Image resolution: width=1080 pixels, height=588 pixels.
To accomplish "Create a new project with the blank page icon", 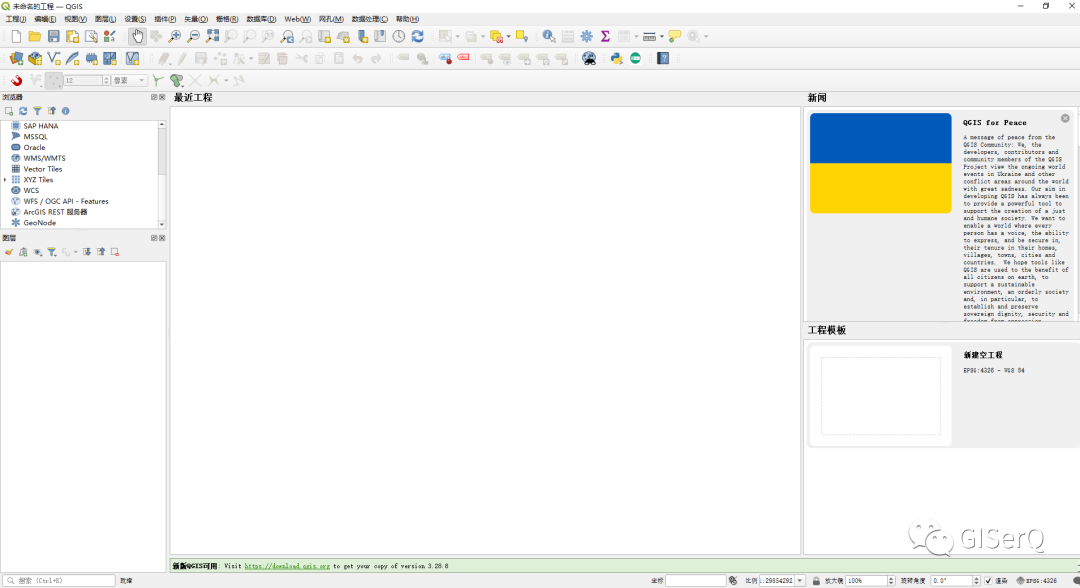I will click(16, 36).
